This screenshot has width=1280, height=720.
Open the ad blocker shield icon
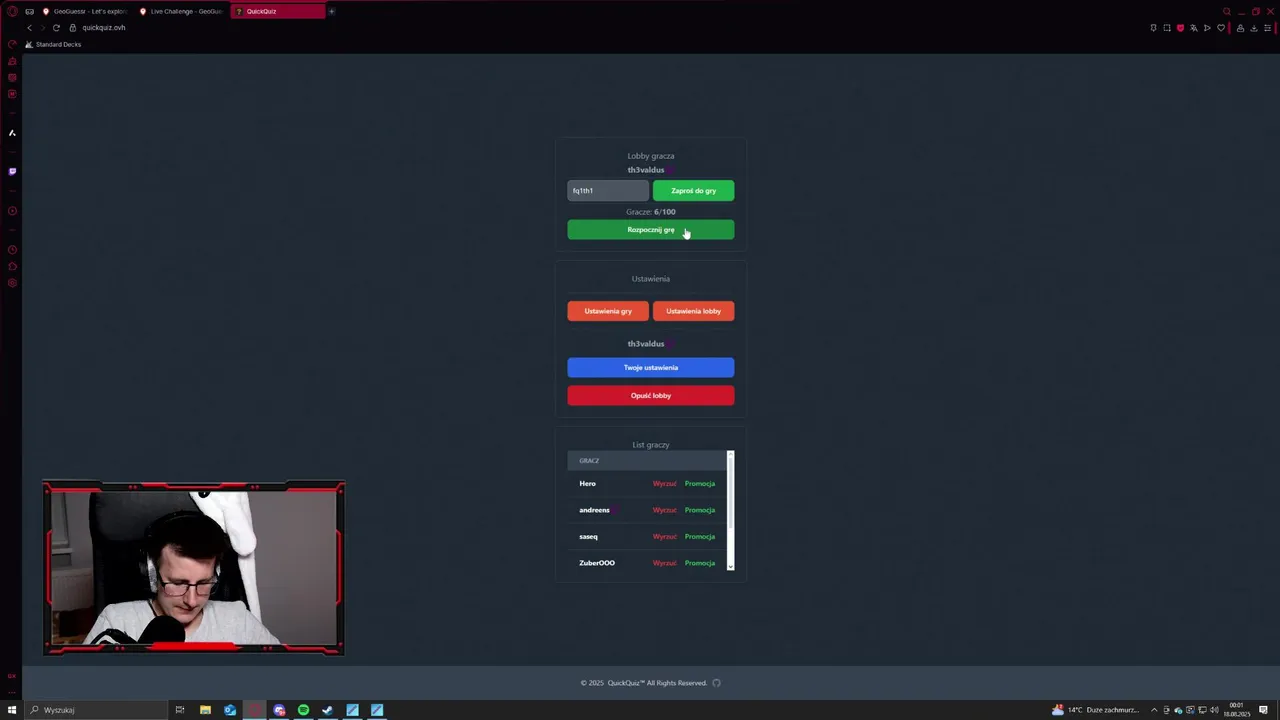click(x=1180, y=28)
